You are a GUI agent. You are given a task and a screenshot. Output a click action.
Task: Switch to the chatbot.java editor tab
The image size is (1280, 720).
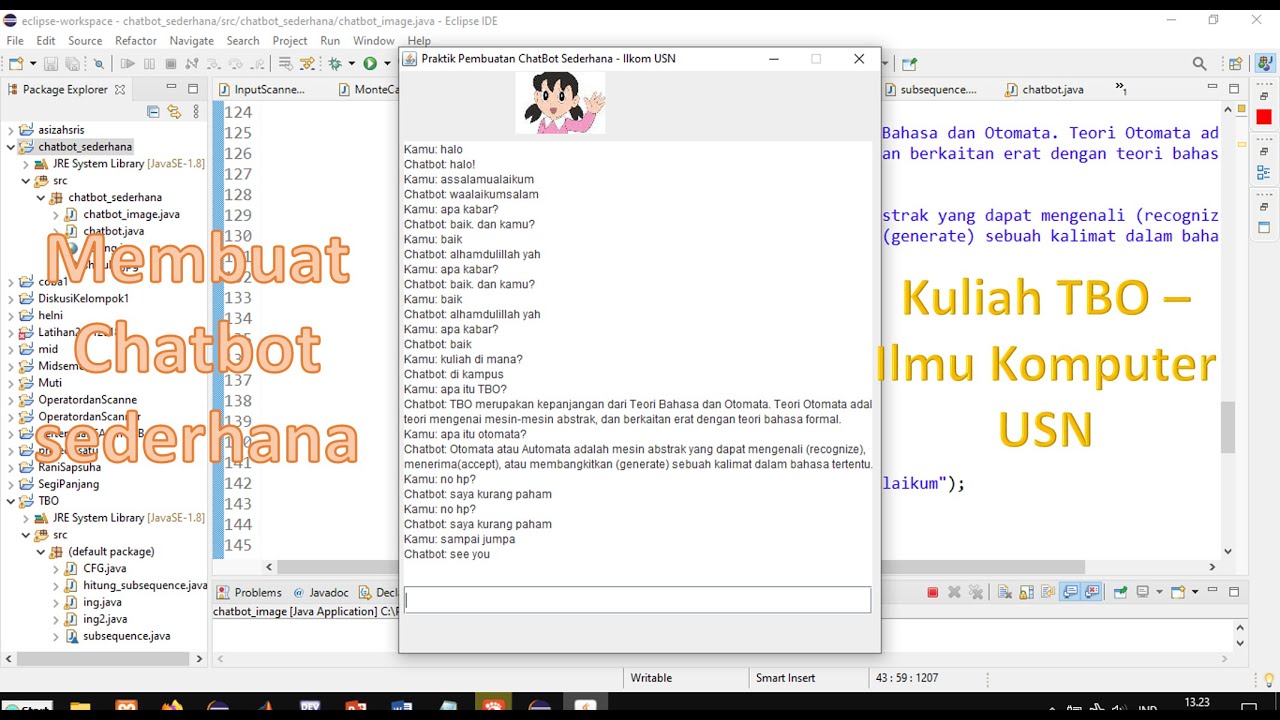(x=1044, y=89)
